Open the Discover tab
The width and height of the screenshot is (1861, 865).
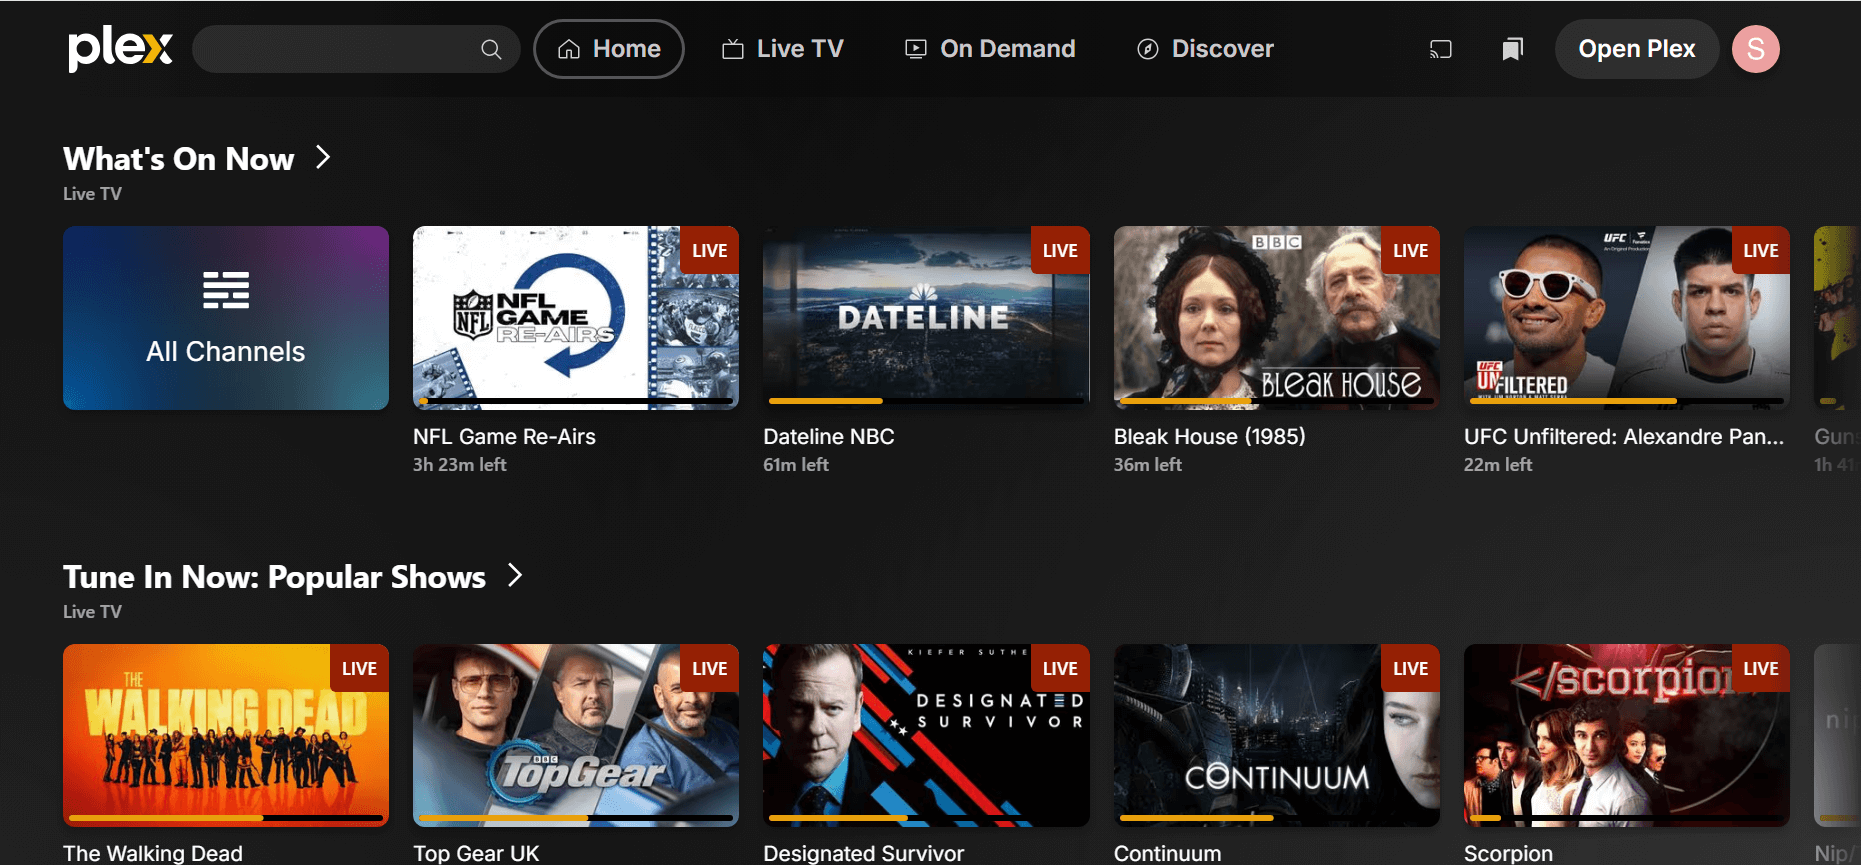click(x=1205, y=49)
